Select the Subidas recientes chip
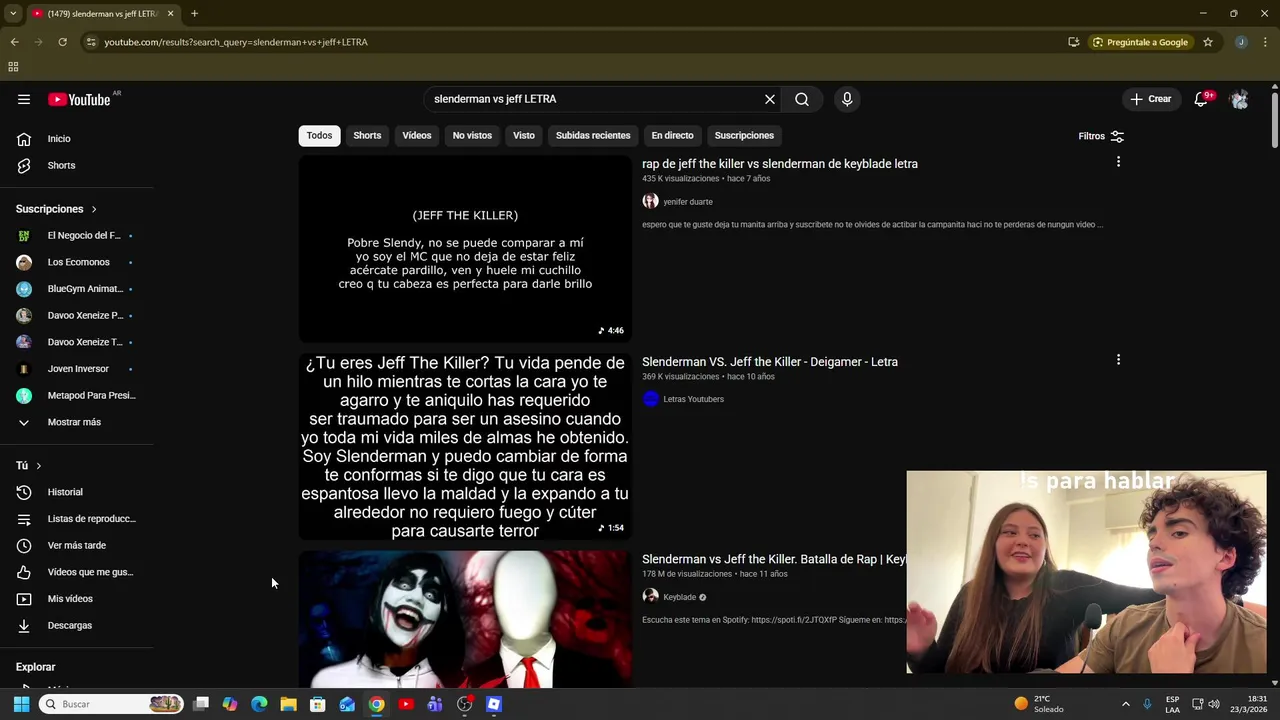This screenshot has height=720, width=1280. pyautogui.click(x=593, y=135)
